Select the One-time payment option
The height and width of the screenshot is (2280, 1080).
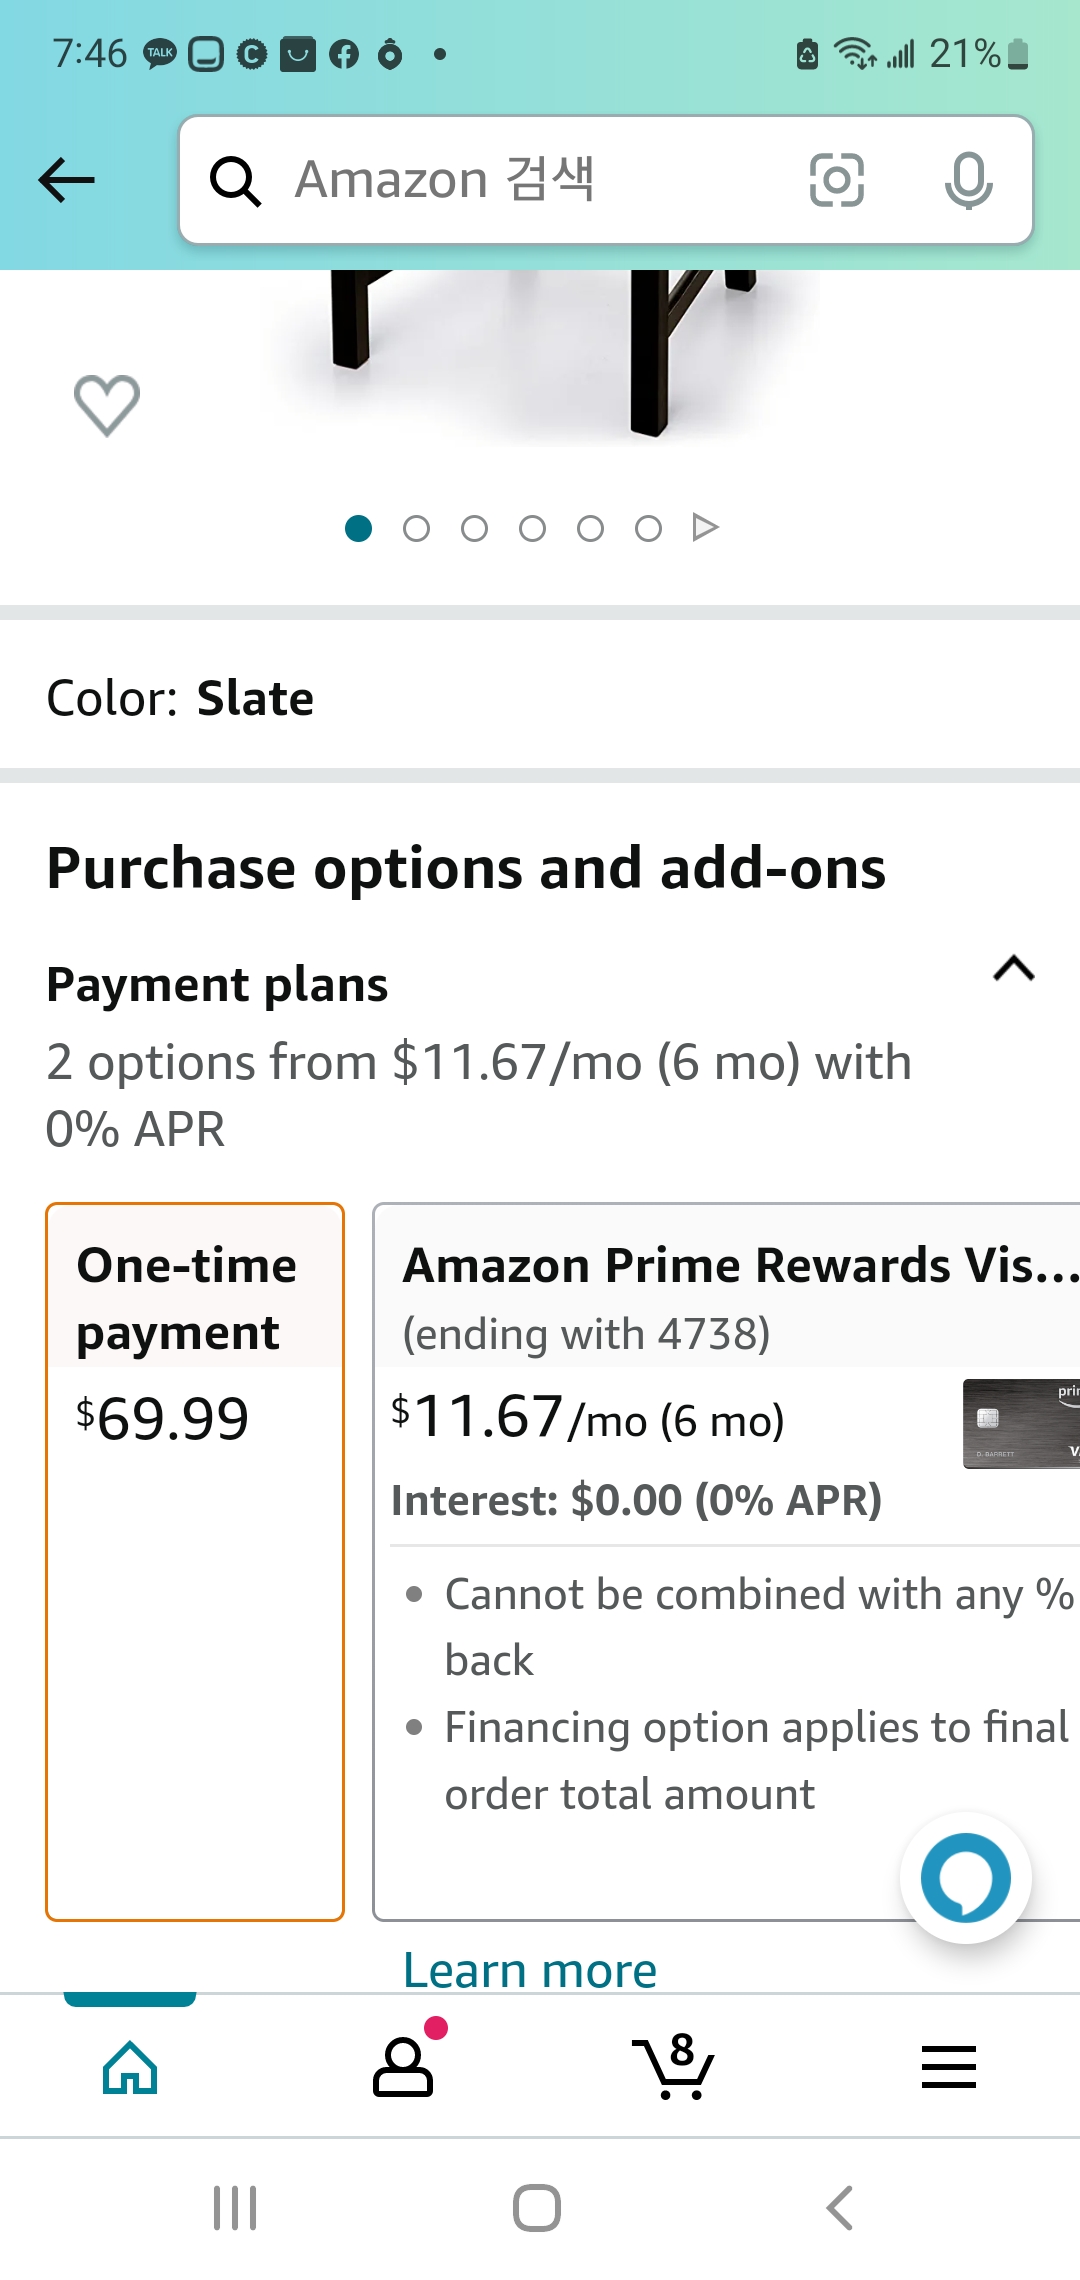click(x=195, y=1560)
